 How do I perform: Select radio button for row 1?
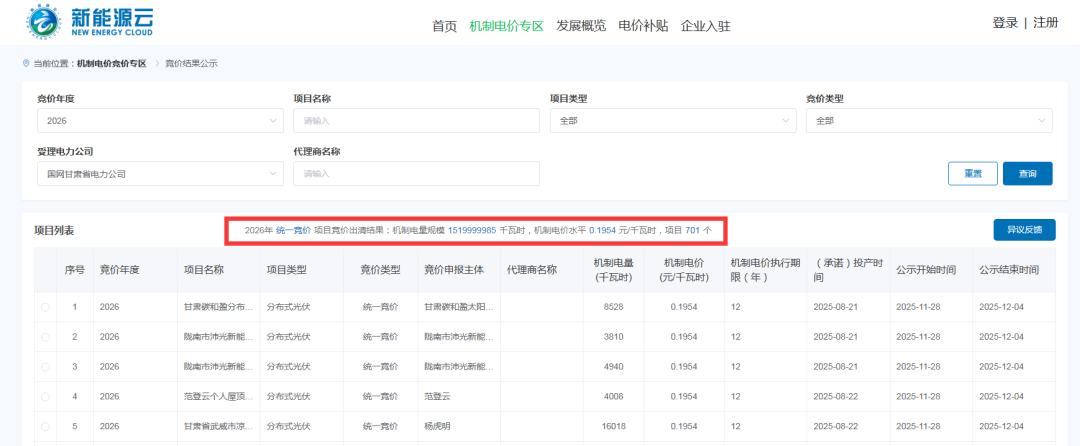coord(45,307)
